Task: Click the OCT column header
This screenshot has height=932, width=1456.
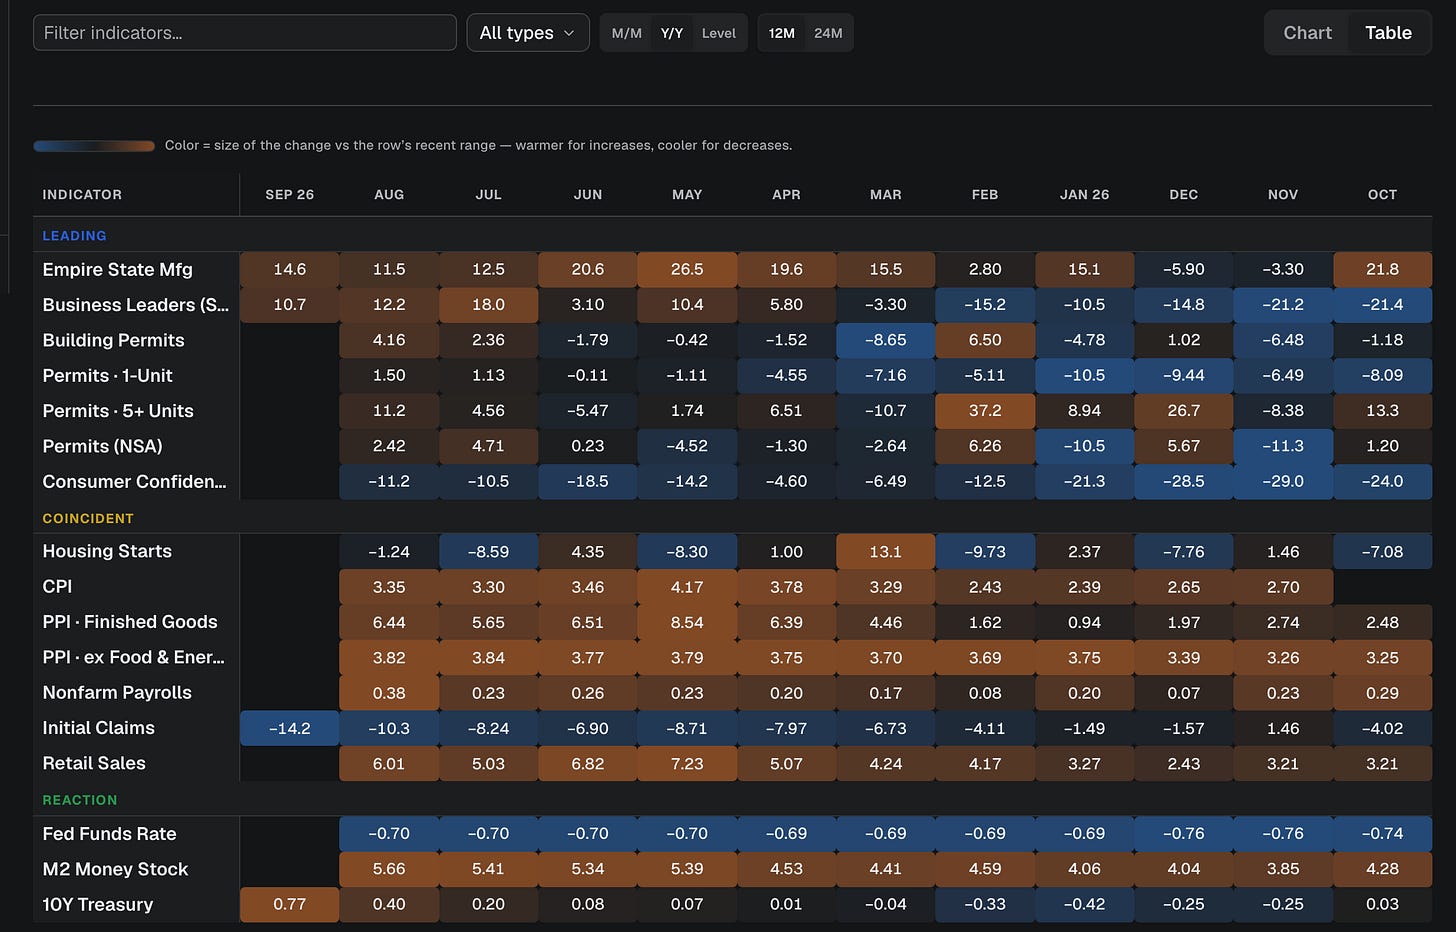Action: tap(1382, 195)
